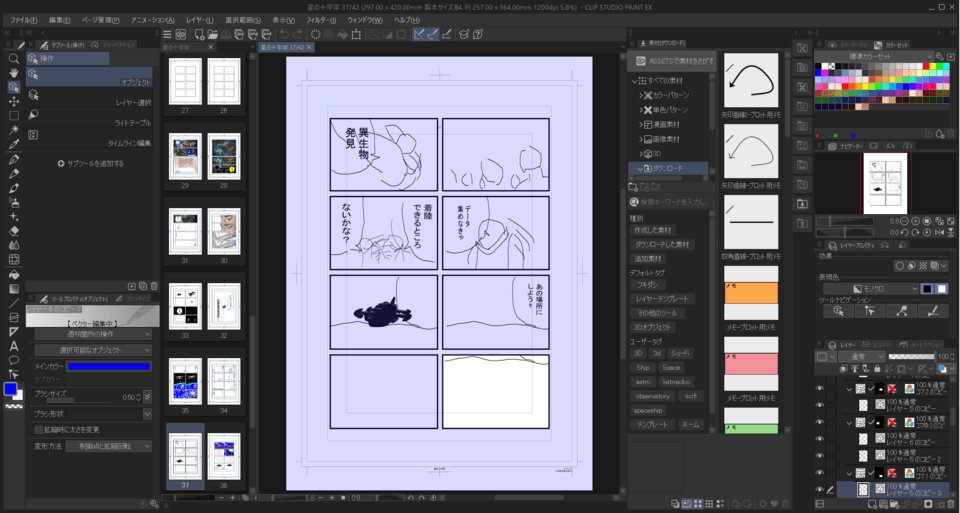This screenshot has height=513, width=960.
Task: Click the Open file folder icon
Action: (x=212, y=35)
